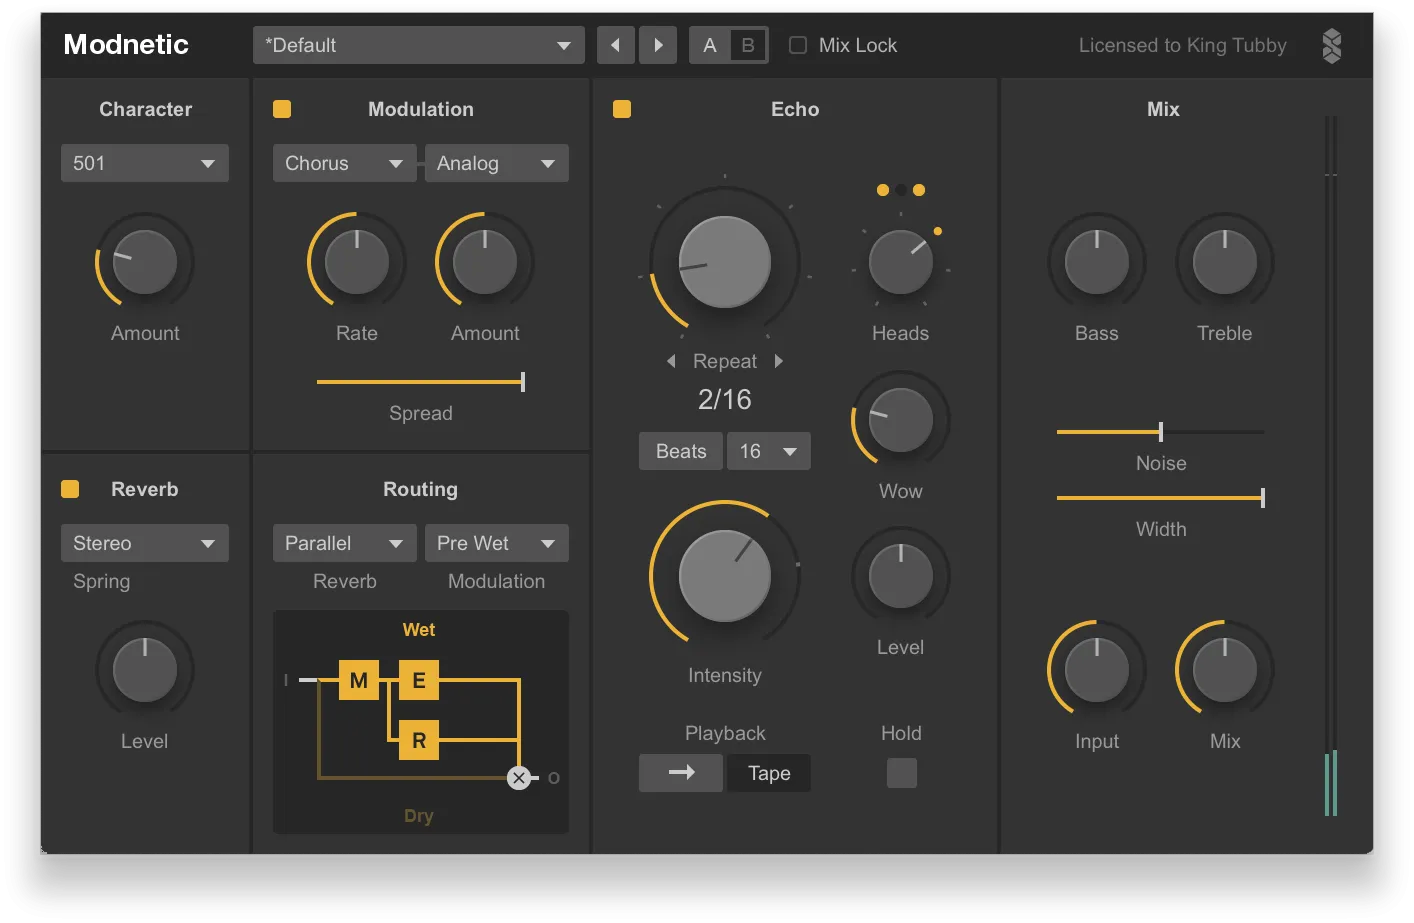
Task: Click the Wet label in routing display
Action: [x=419, y=630]
